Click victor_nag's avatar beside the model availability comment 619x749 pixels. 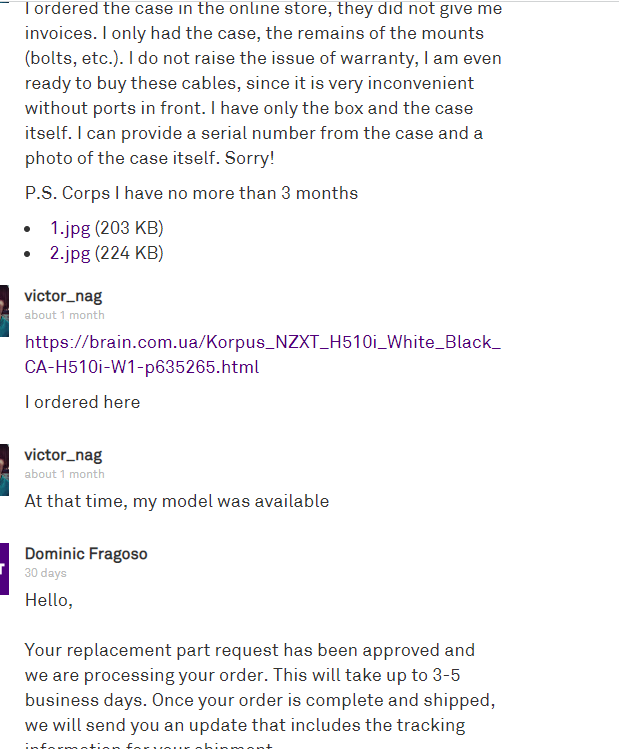4,464
